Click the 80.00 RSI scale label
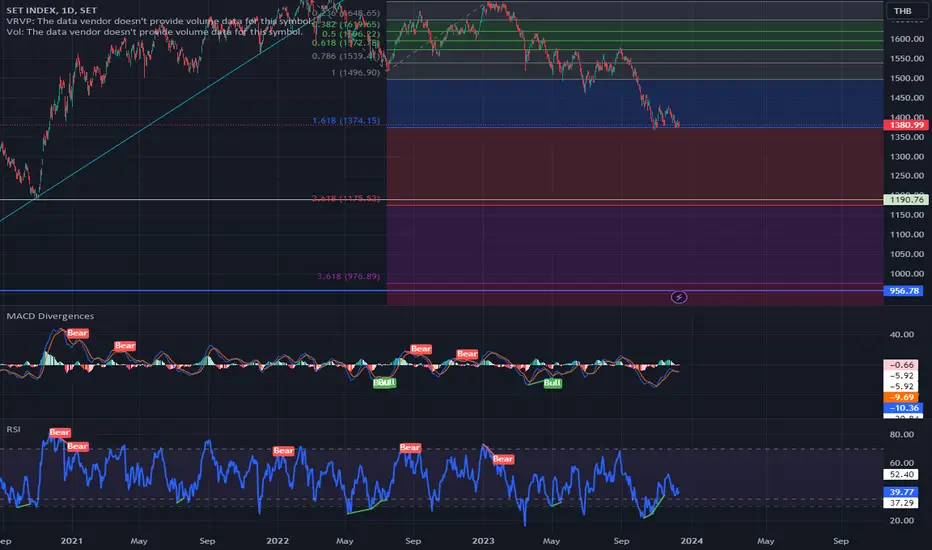The image size is (932, 550). tap(901, 434)
